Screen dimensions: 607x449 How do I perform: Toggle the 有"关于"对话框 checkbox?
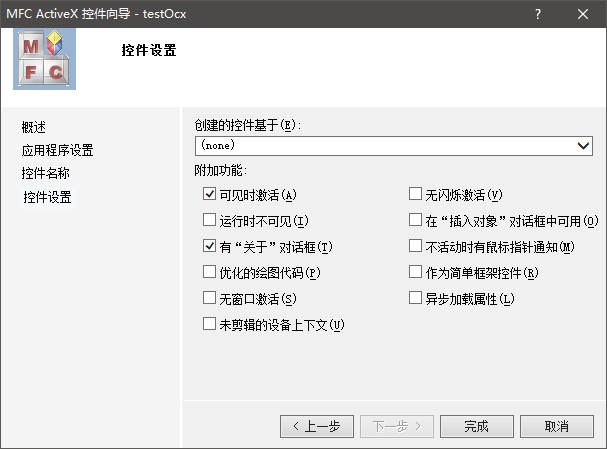tap(209, 246)
